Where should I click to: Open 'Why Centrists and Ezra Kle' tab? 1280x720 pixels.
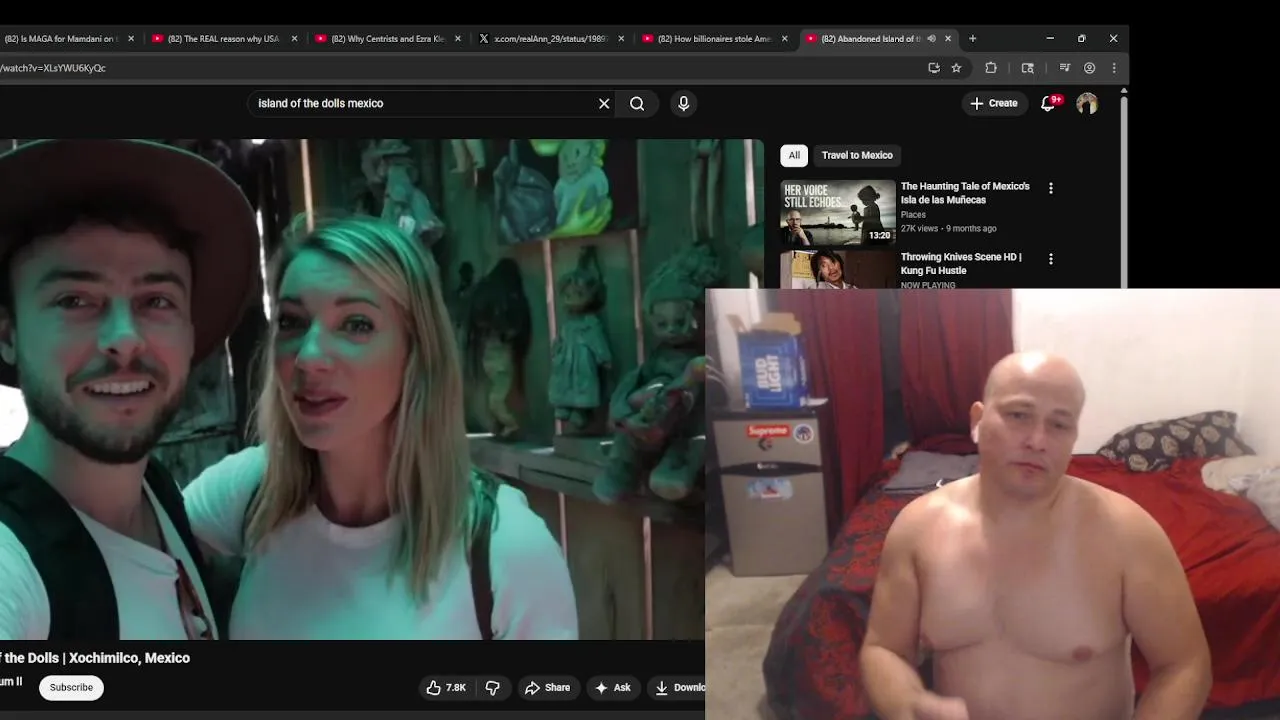[x=387, y=39]
